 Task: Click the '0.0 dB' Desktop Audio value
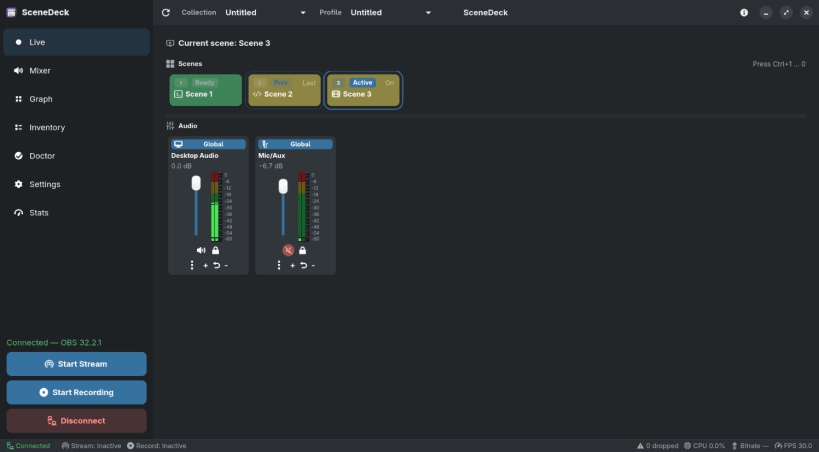[181, 166]
